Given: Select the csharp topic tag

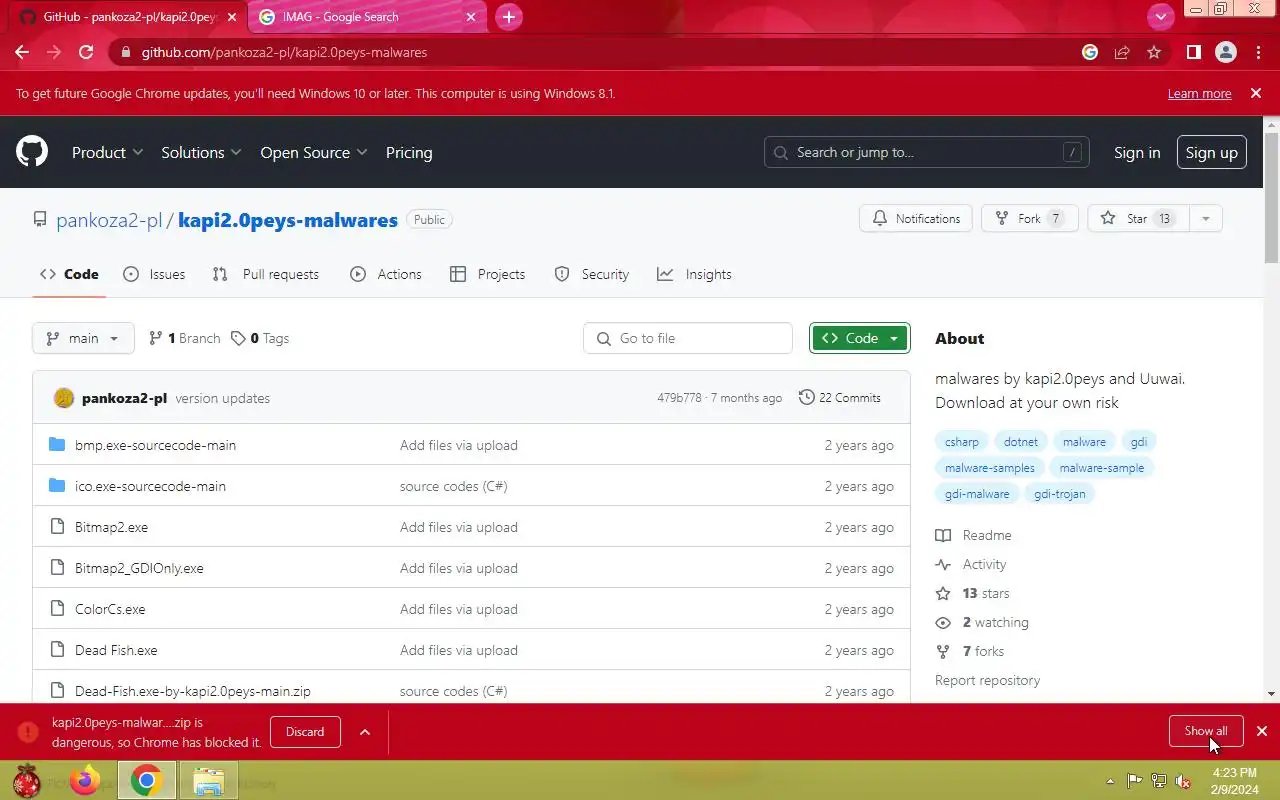Looking at the screenshot, I should click(962, 441).
